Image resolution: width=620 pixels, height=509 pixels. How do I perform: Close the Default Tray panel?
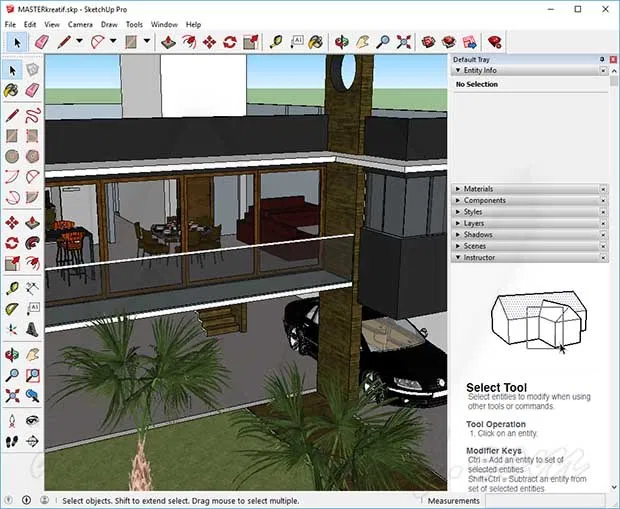[613, 59]
